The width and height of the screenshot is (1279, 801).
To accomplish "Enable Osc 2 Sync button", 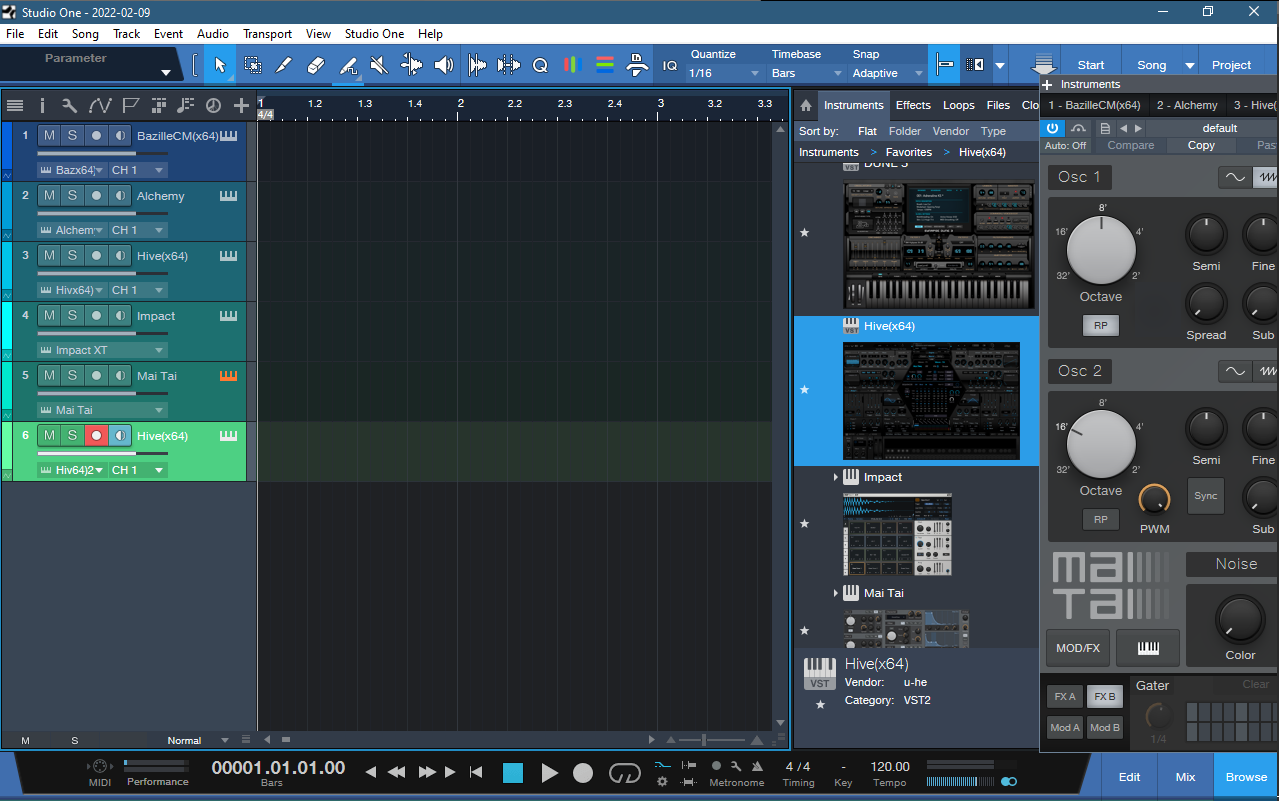I will coord(1206,496).
